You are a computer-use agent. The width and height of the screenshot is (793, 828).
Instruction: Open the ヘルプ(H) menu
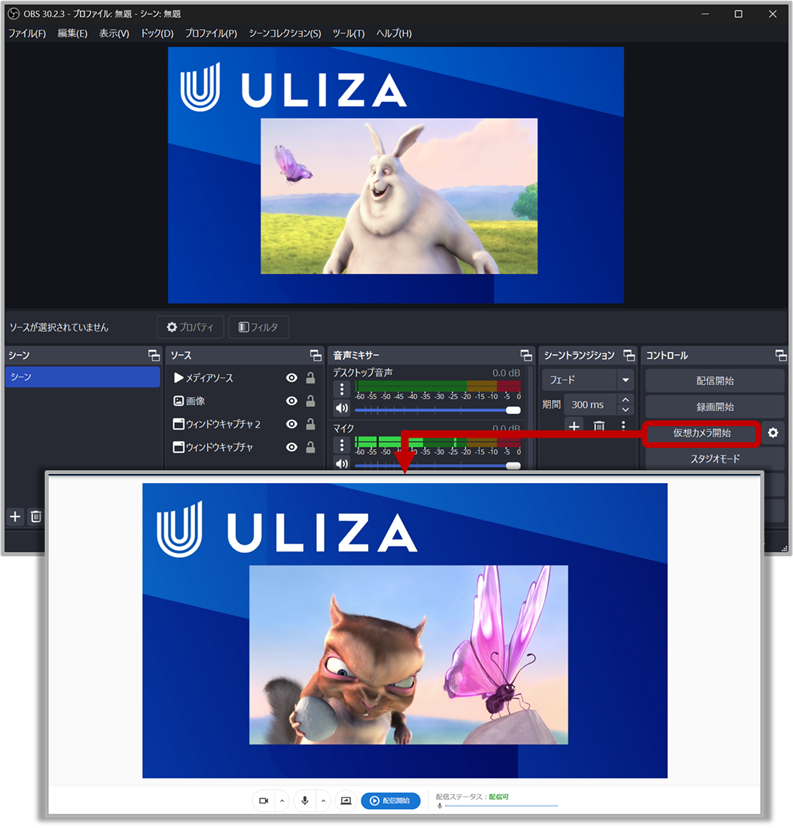(x=394, y=33)
